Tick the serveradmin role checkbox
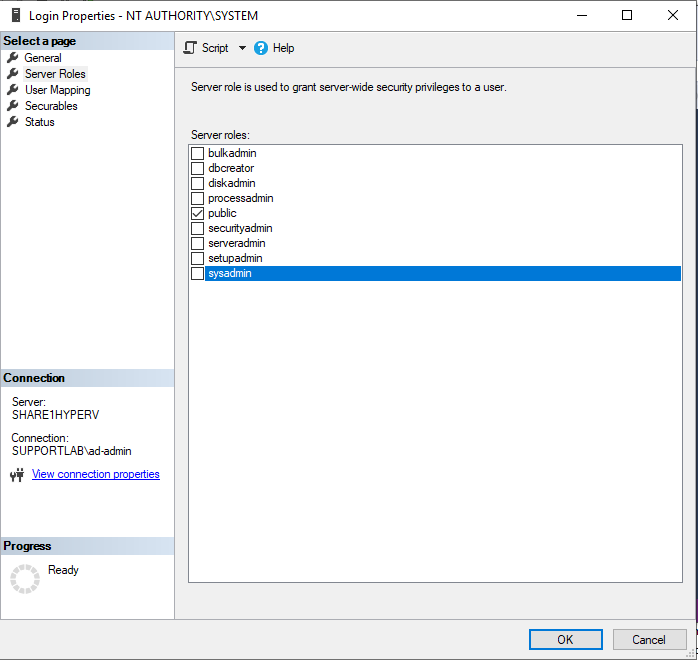Image resolution: width=698 pixels, height=660 pixels. pyautogui.click(x=197, y=243)
